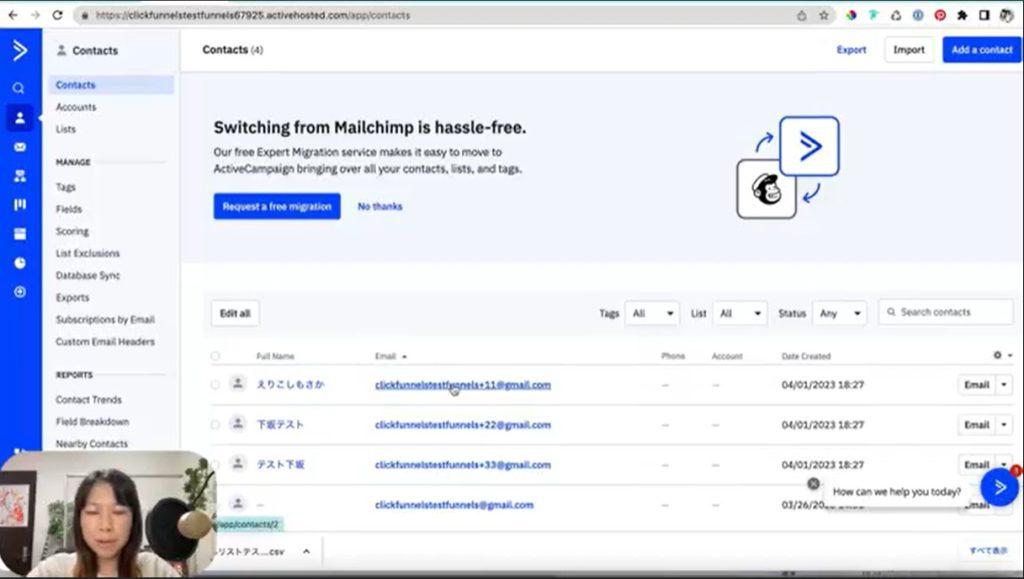Open Deals pipeline icon in sidebar
Viewport: 1024px width, 579px height.
(x=19, y=205)
